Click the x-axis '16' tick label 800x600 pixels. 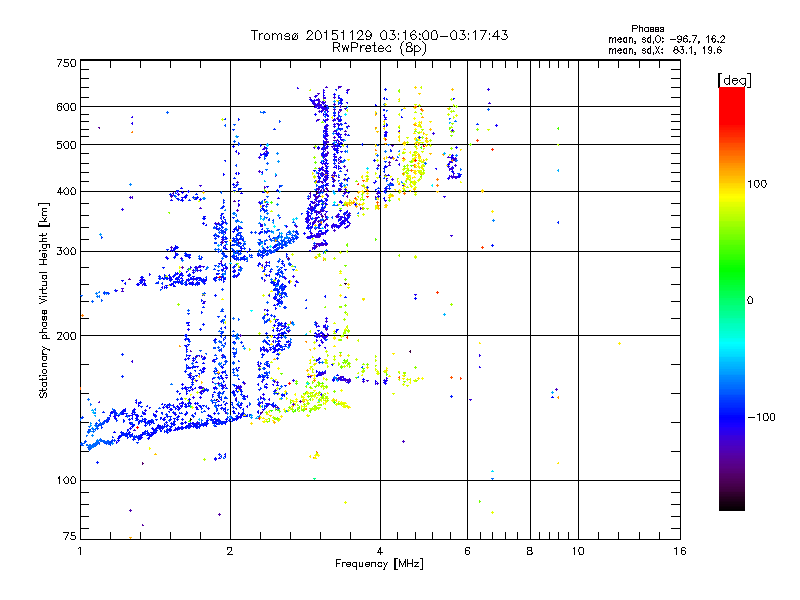click(680, 551)
